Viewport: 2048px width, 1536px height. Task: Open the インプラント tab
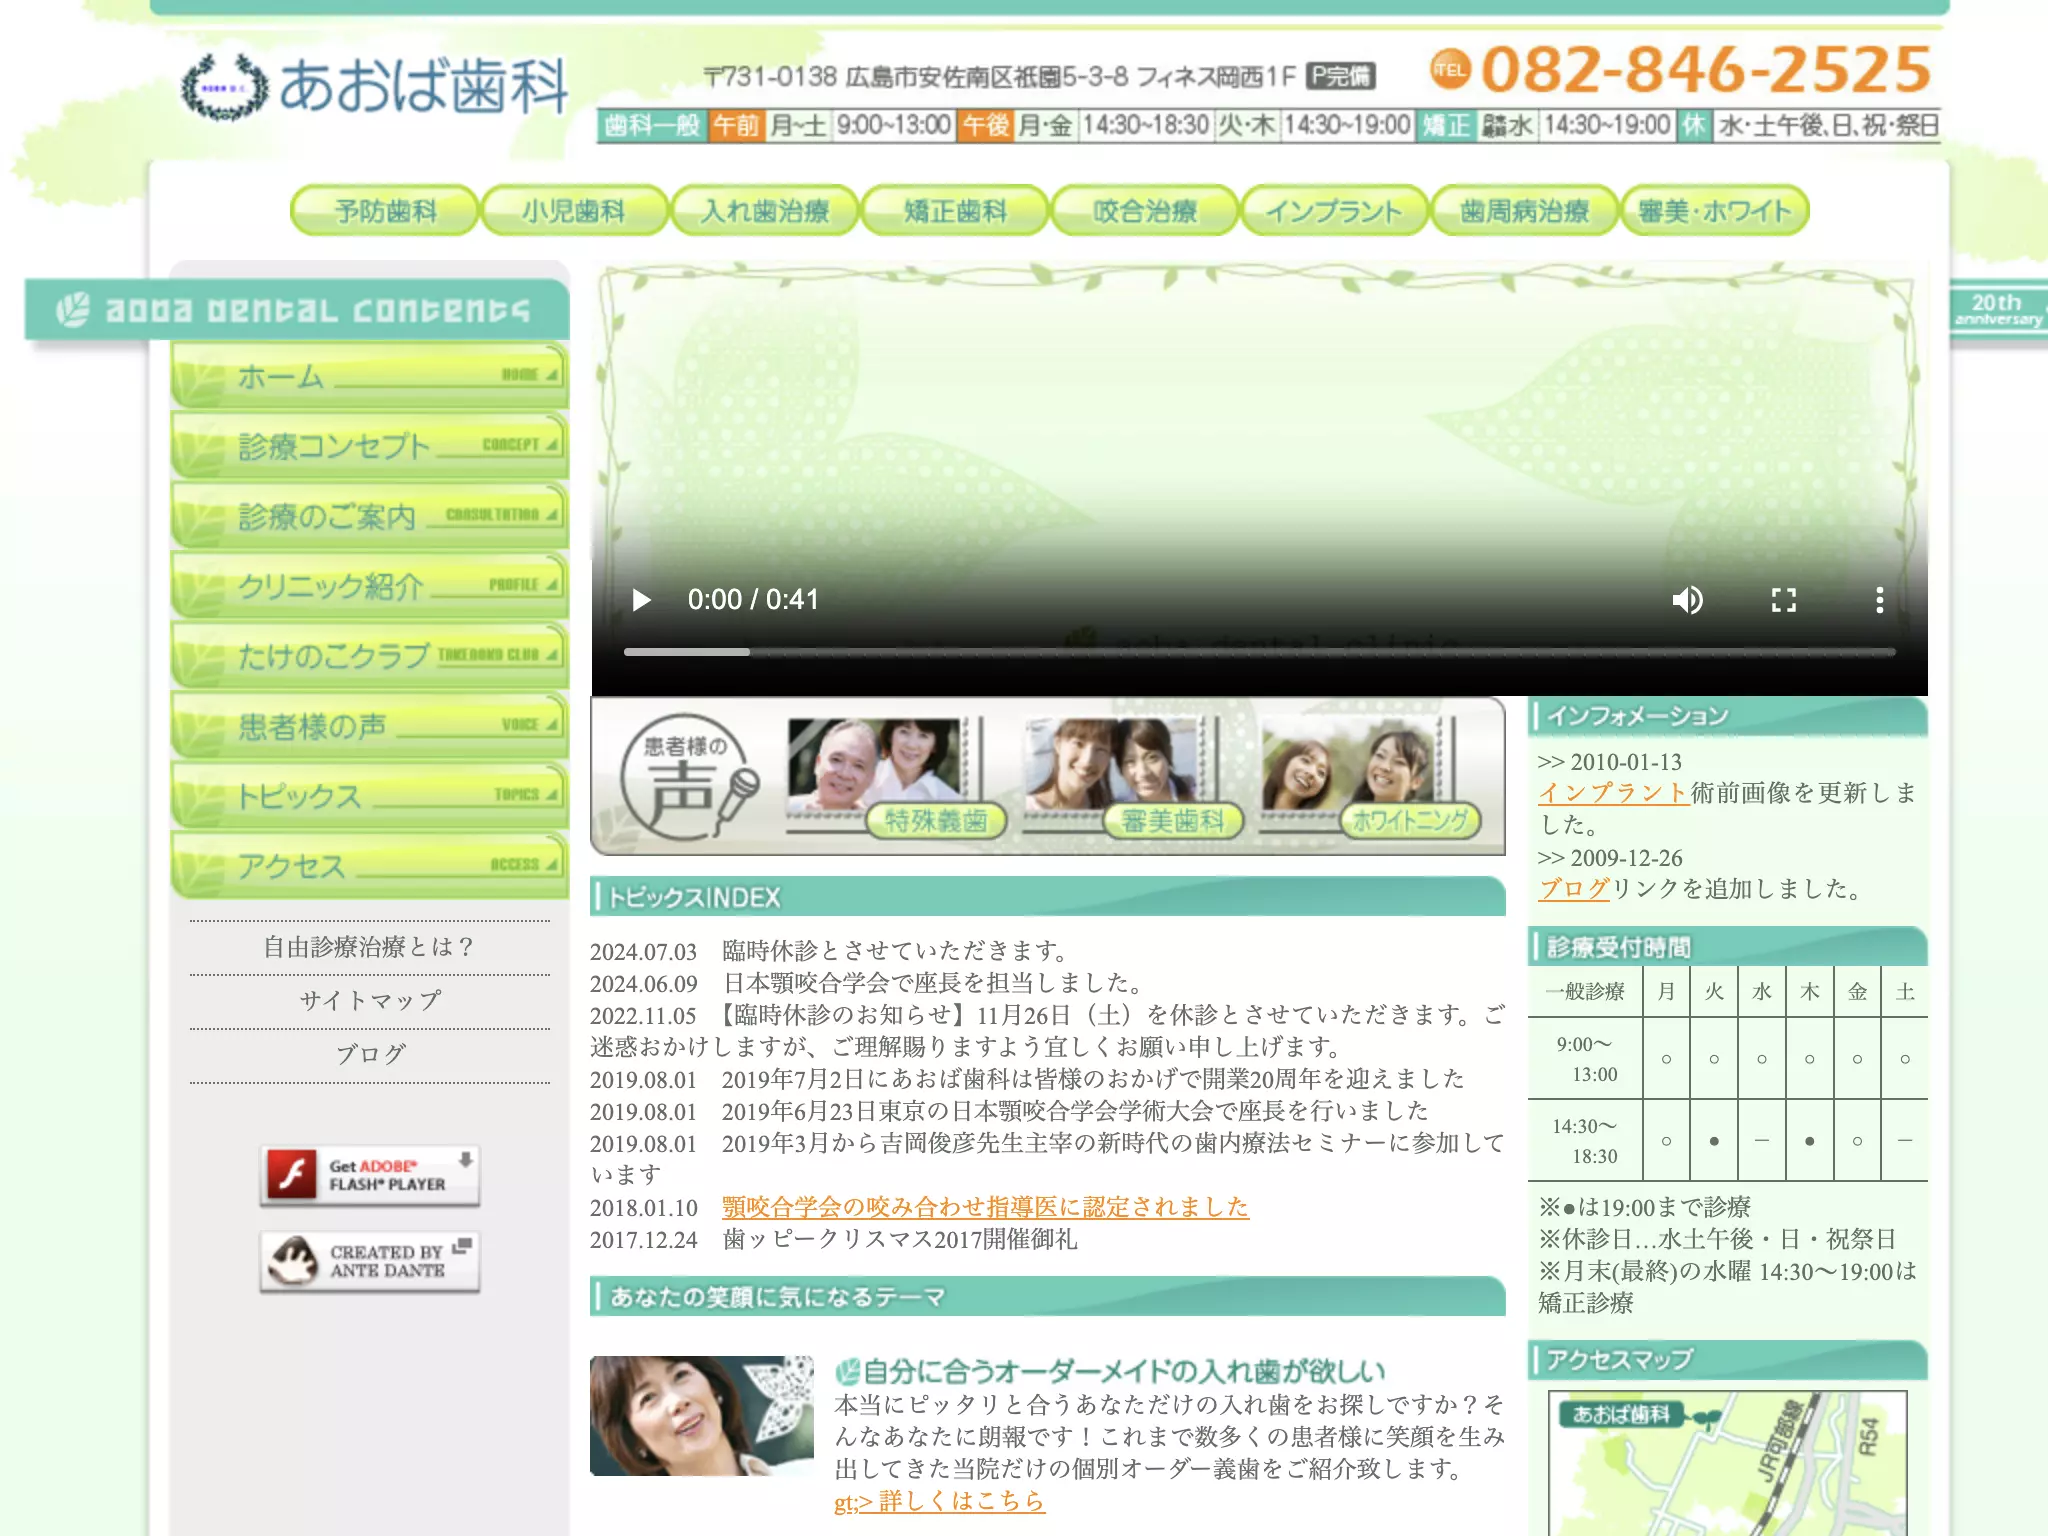1335,211
